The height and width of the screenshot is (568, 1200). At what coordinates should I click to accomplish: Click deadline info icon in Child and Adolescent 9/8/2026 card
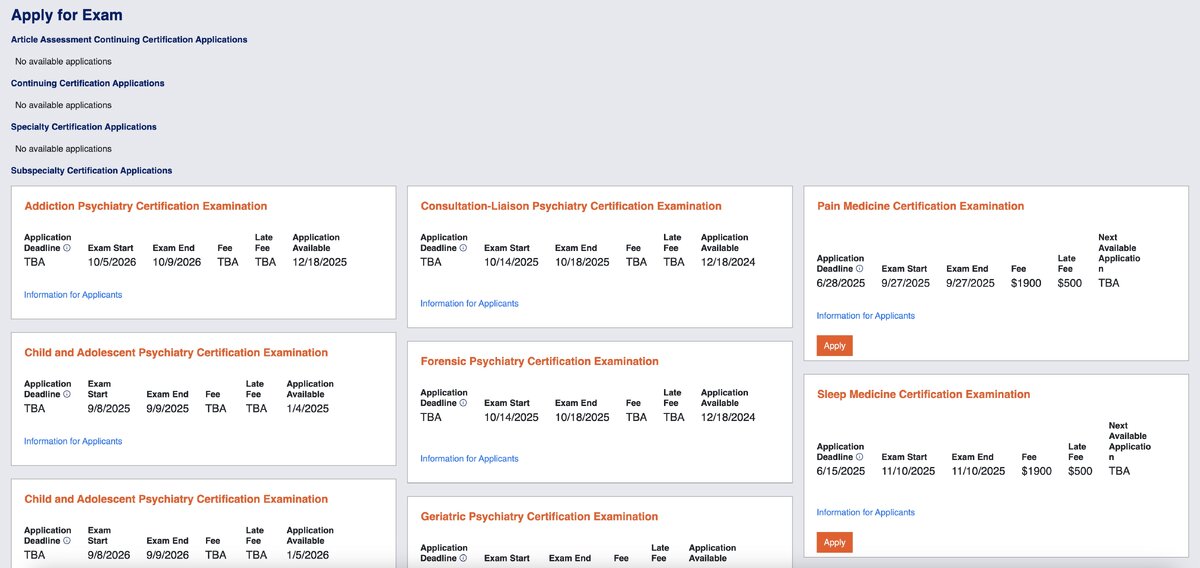click(67, 541)
